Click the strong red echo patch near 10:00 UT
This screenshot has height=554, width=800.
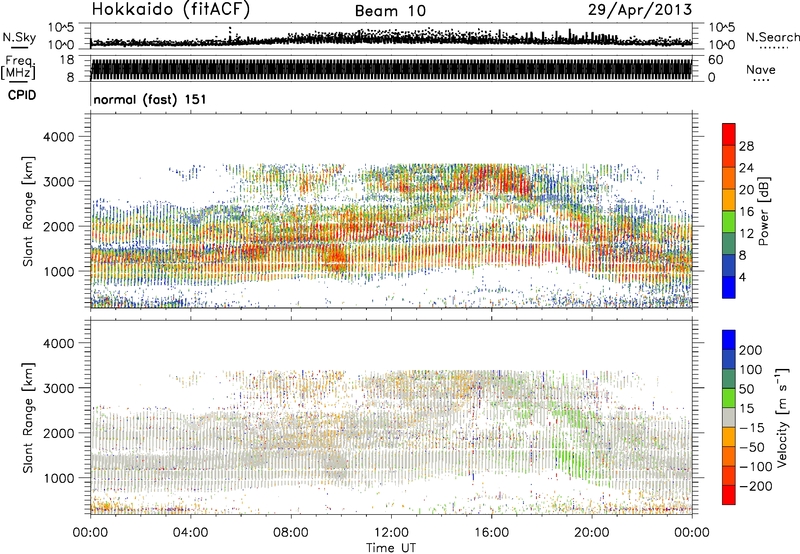click(x=335, y=257)
